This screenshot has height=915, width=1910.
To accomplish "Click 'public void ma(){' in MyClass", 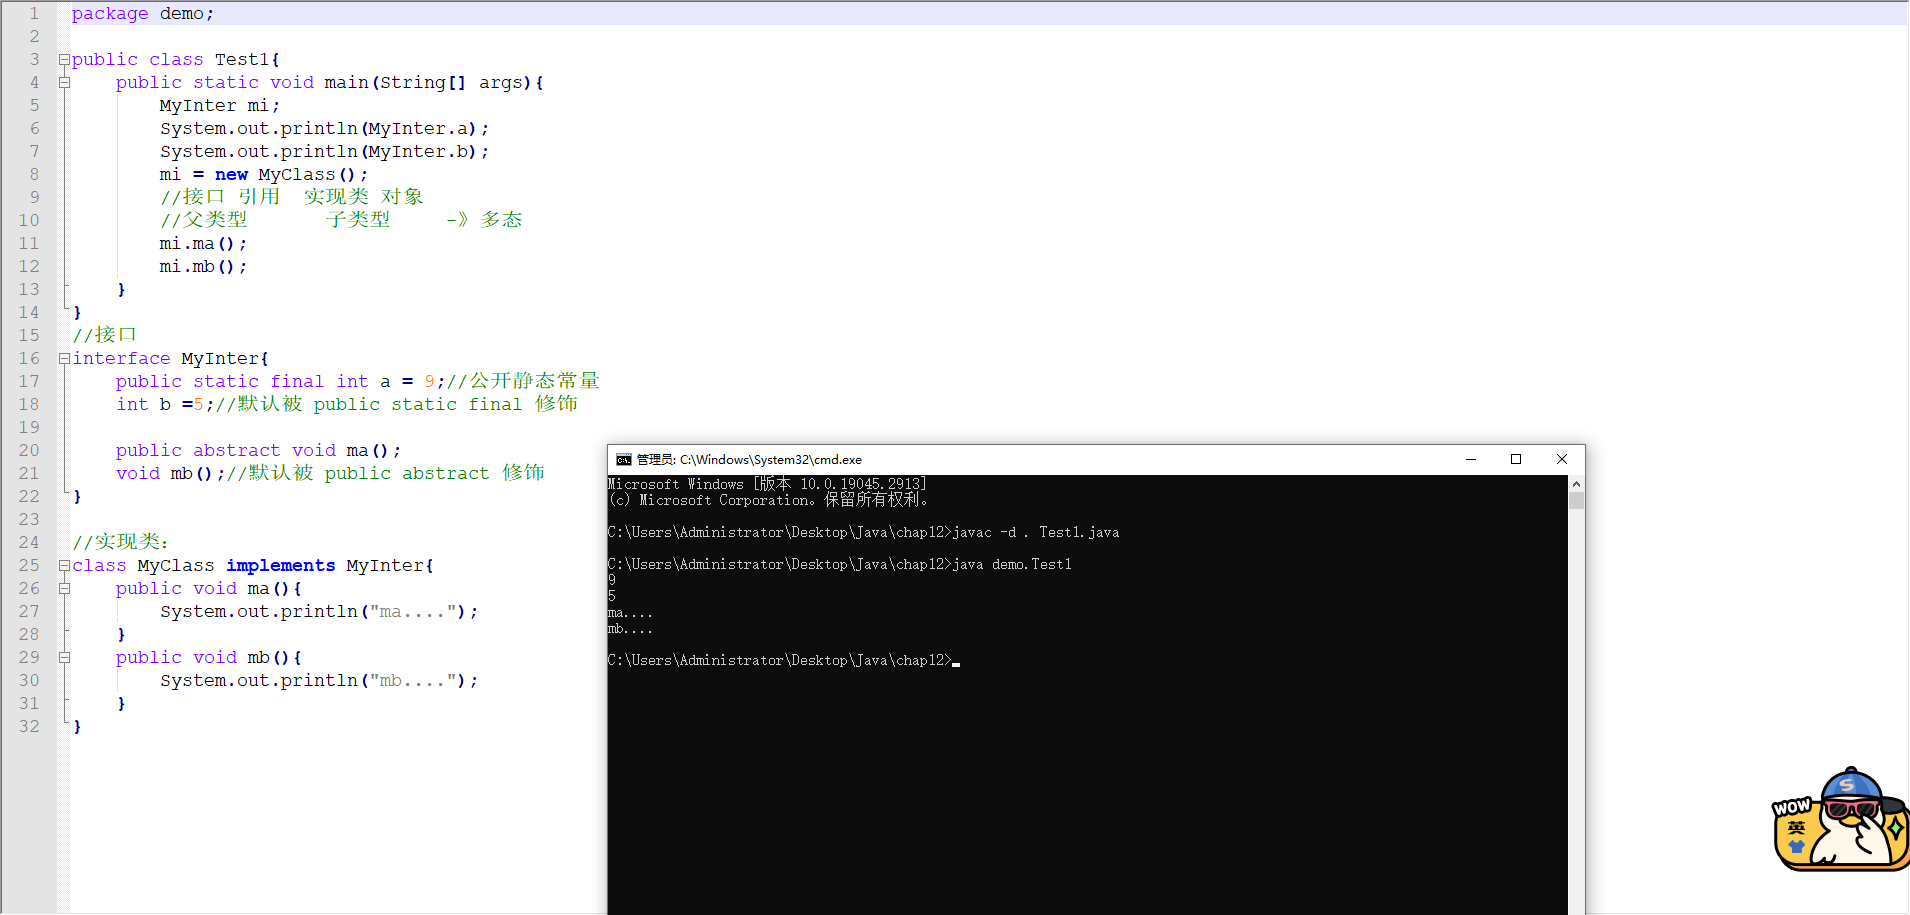I will [208, 589].
